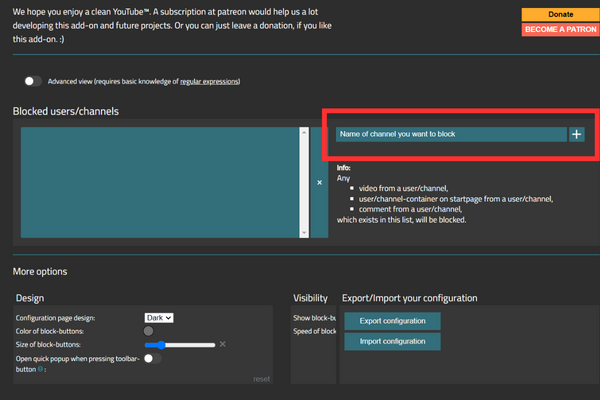Enable open quick popup toggle
The width and height of the screenshot is (600, 400).
tap(152, 358)
